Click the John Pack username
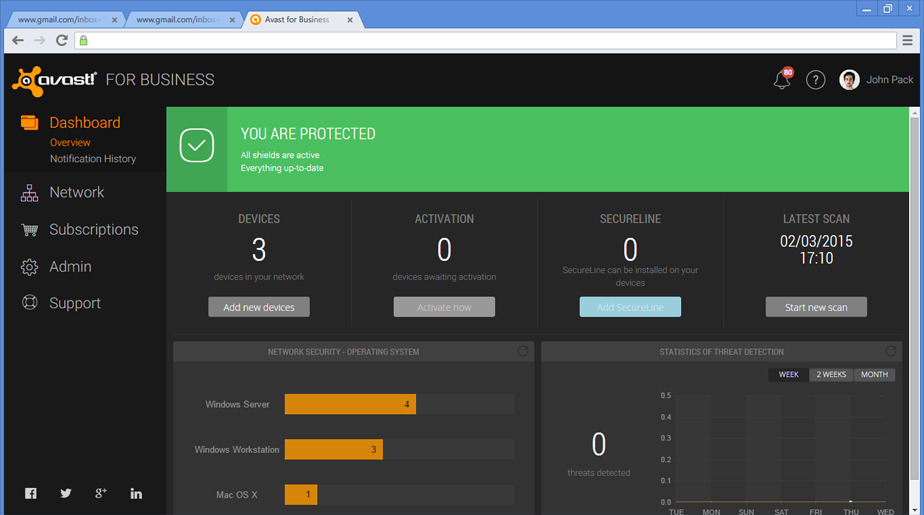Image resolution: width=924 pixels, height=515 pixels. 889,80
